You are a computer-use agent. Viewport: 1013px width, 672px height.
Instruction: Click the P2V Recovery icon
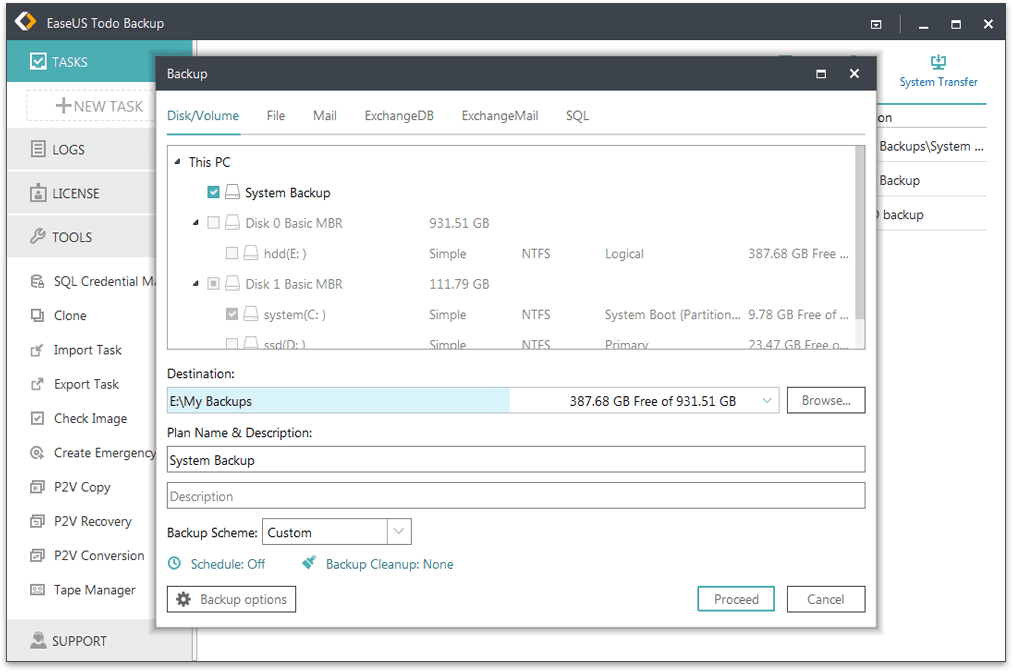pyautogui.click(x=37, y=522)
